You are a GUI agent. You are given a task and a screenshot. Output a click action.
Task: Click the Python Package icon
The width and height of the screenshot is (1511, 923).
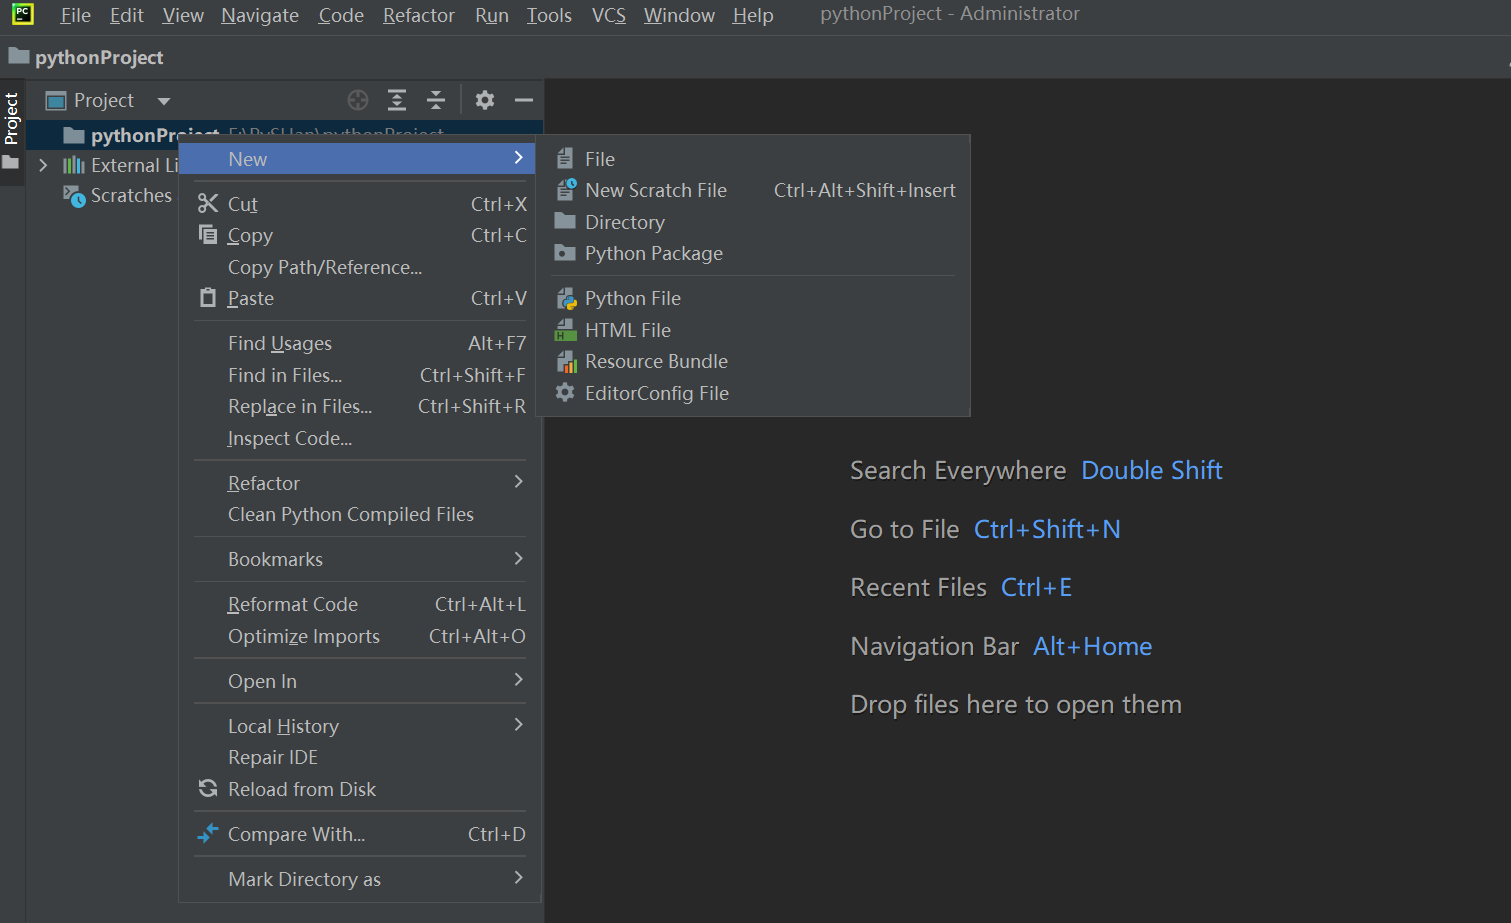click(565, 253)
